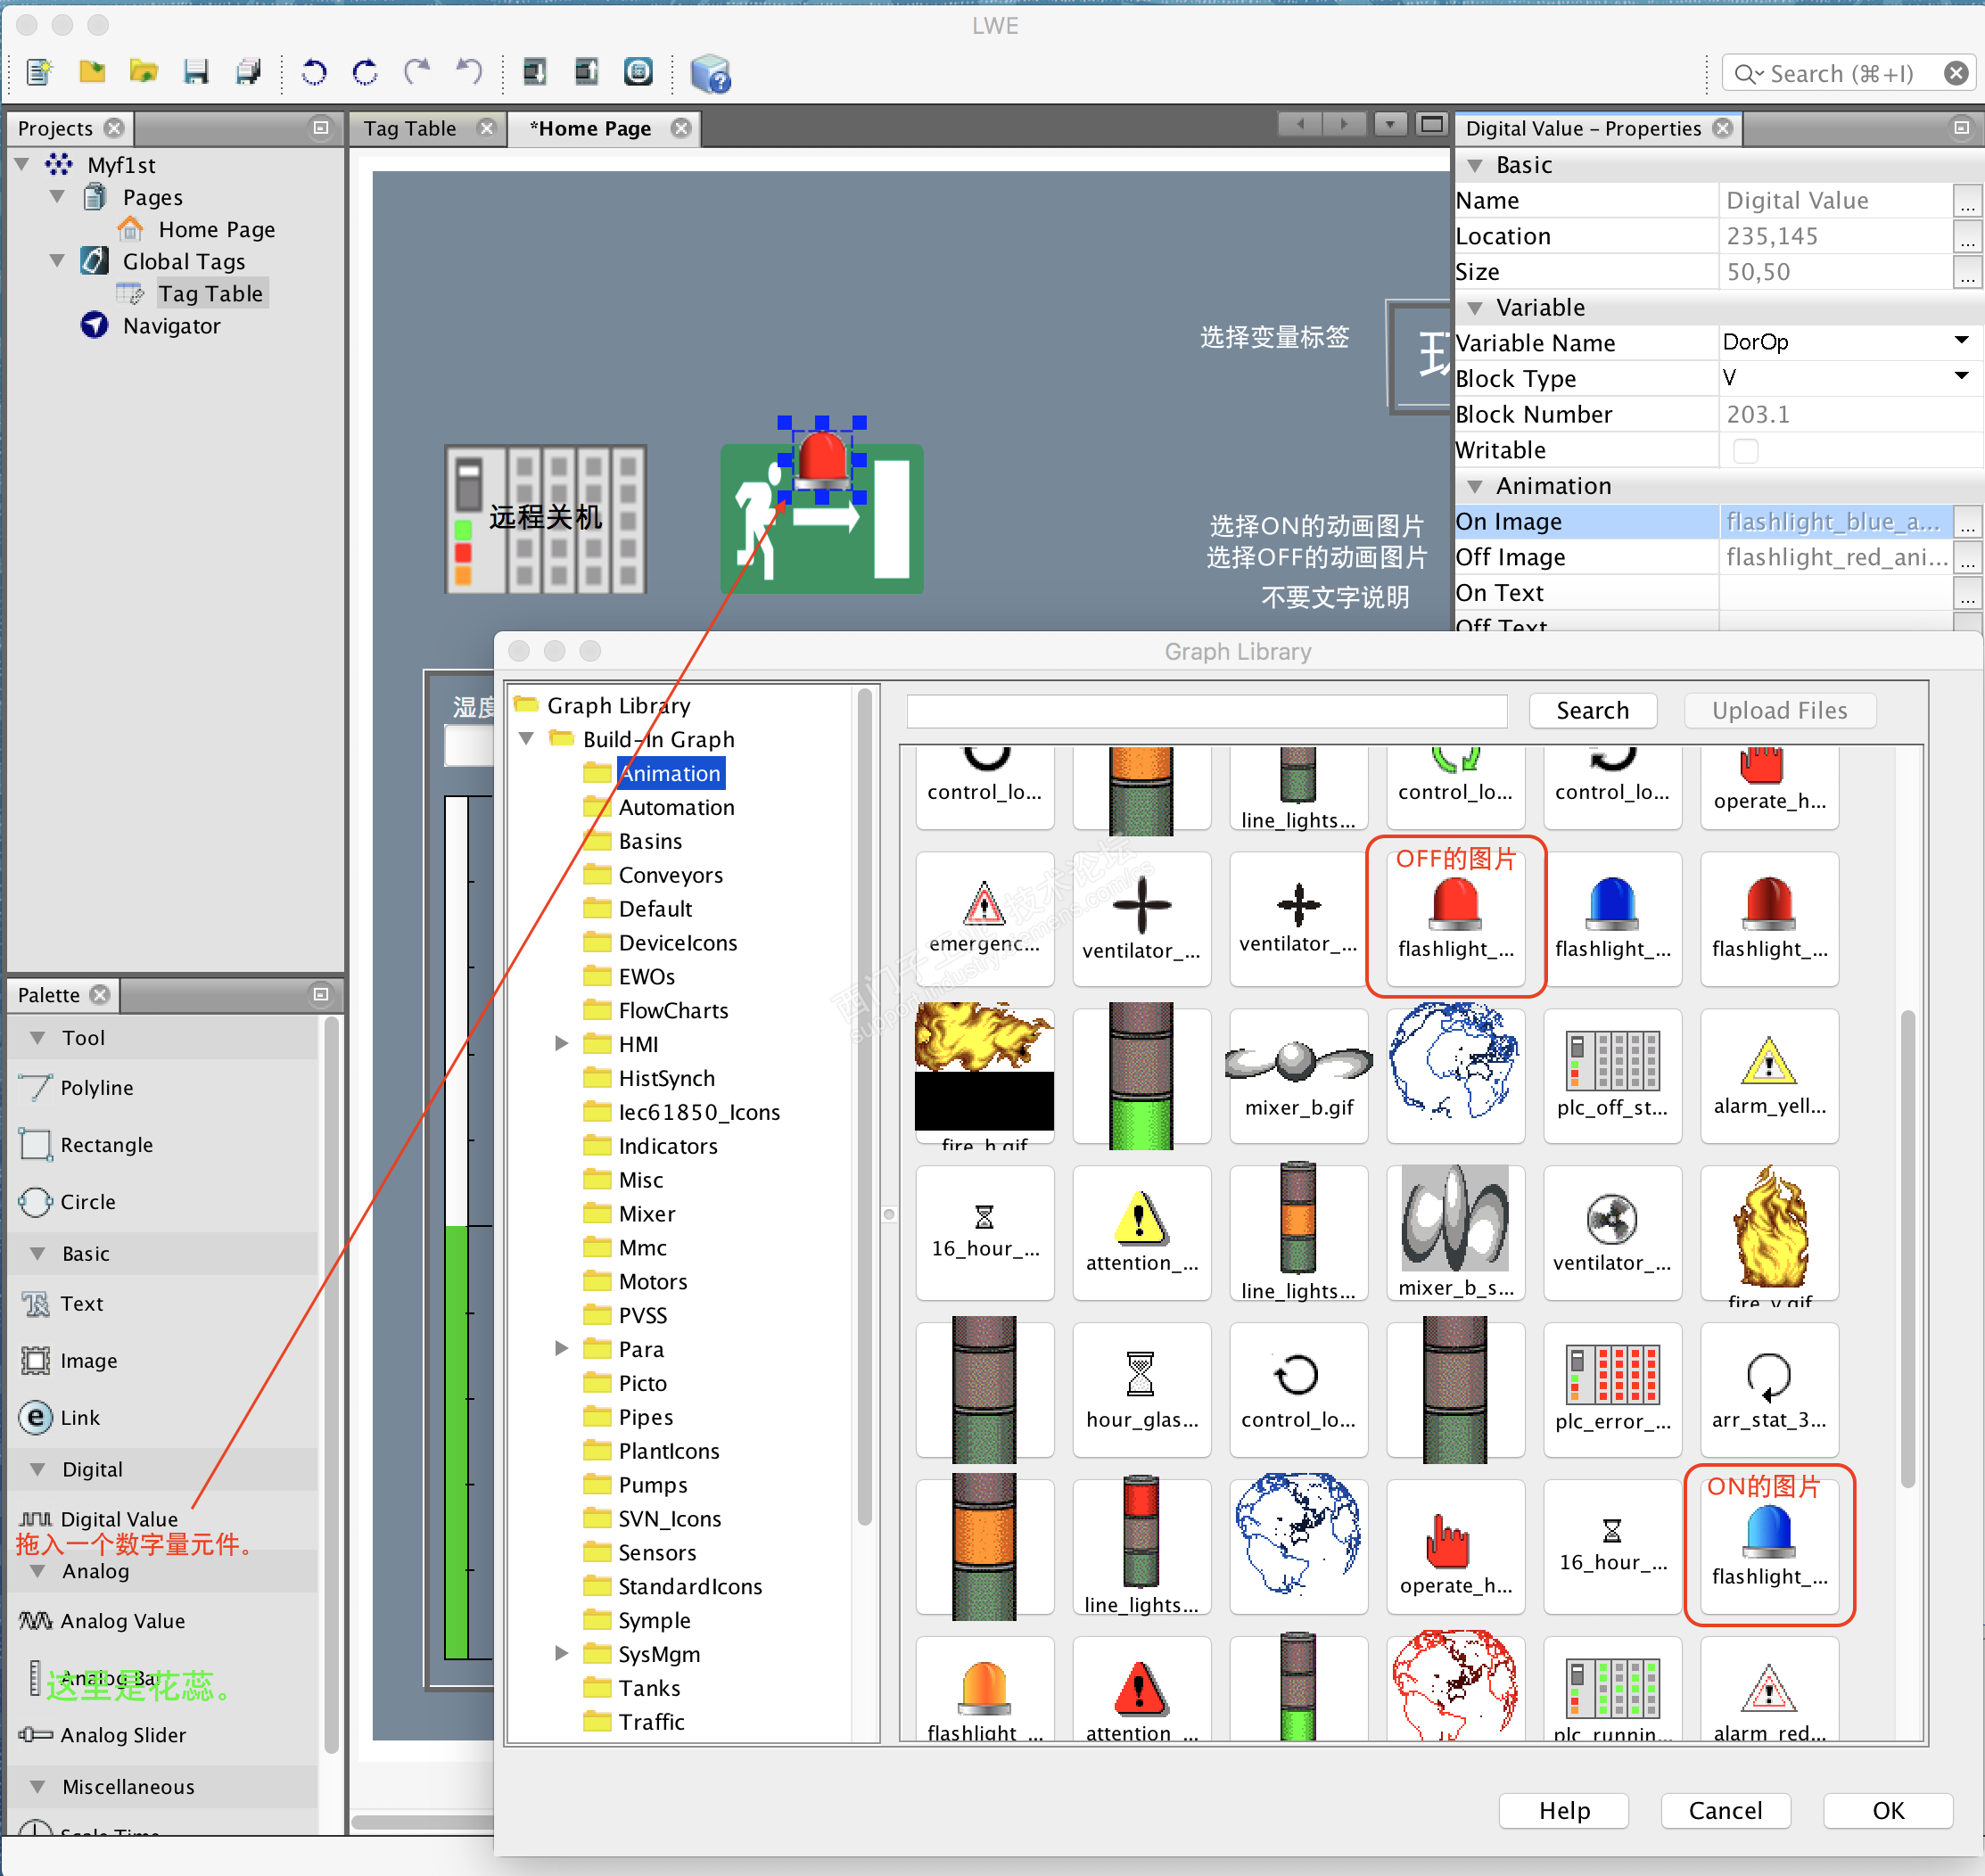Click the save all icon
The image size is (1985, 1876).
248,72
